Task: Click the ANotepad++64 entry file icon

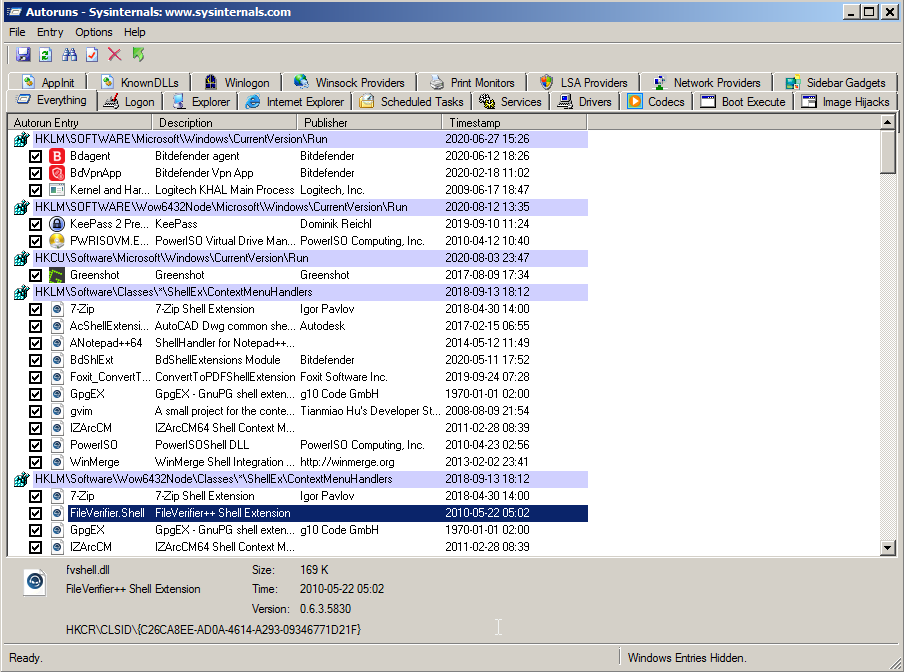Action: click(56, 343)
